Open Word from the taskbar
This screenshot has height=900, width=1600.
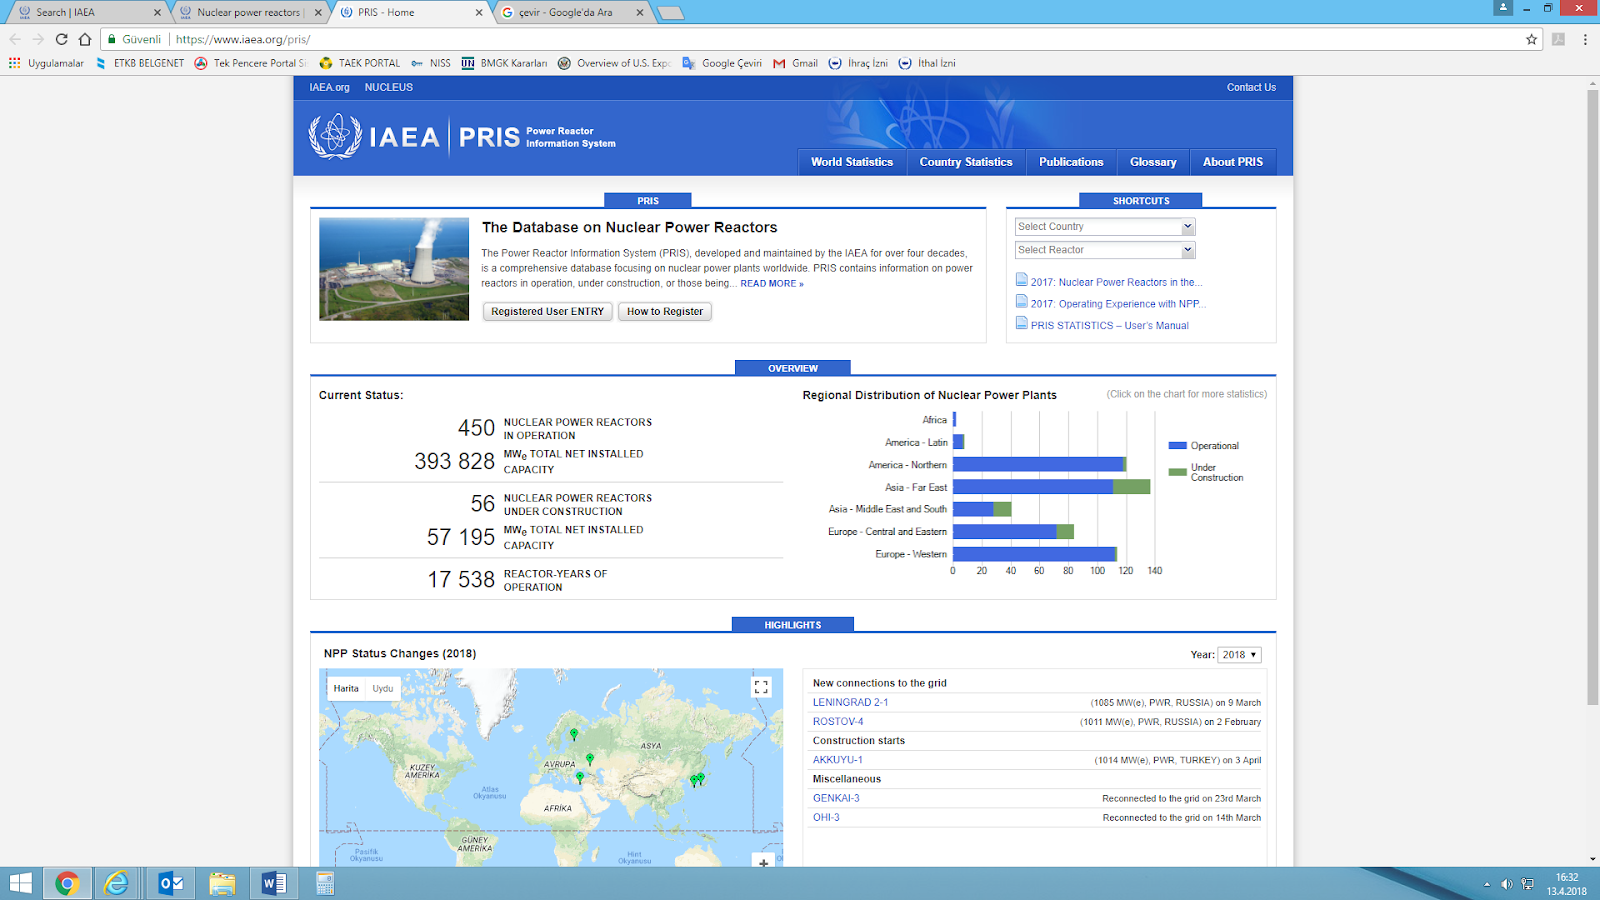point(274,883)
